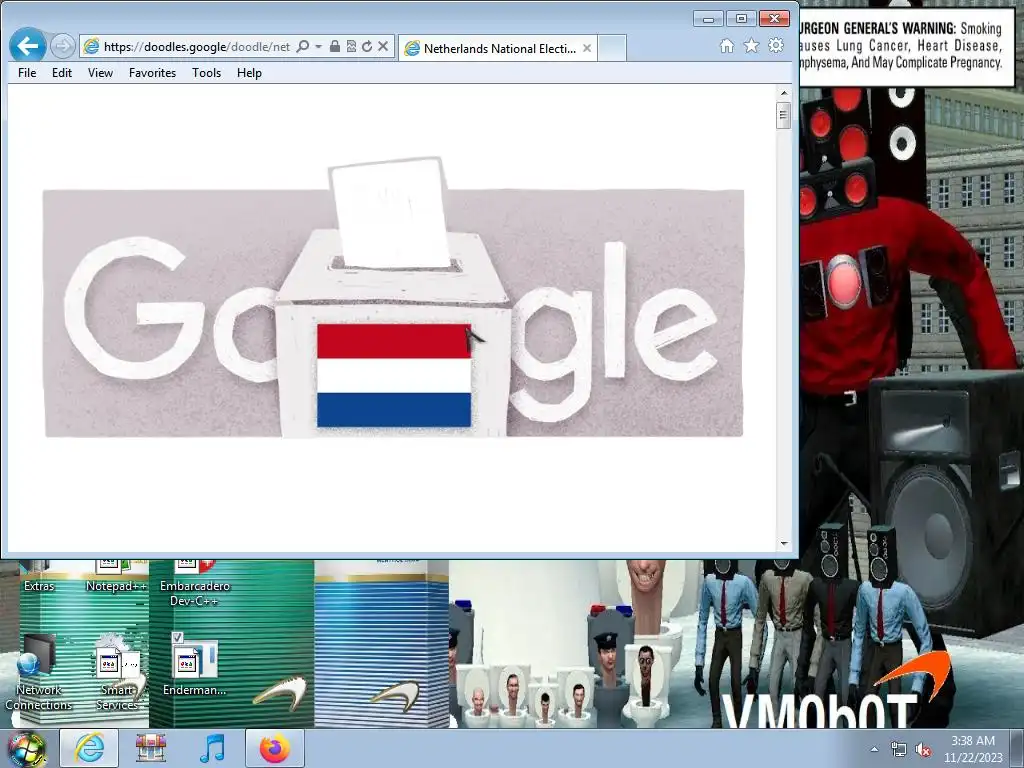
Task: Click the muted volume tray icon
Action: coord(923,750)
